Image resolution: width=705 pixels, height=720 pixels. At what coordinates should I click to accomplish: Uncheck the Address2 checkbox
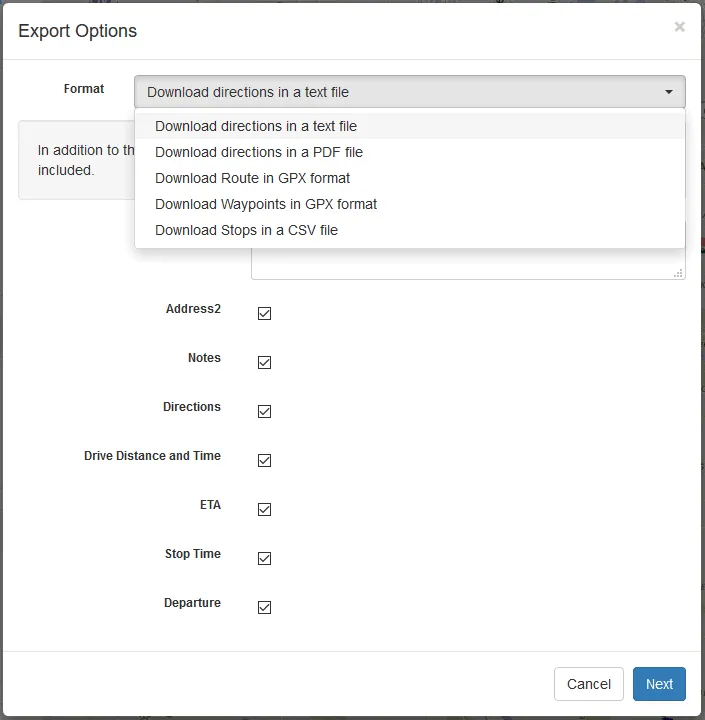[x=265, y=314]
